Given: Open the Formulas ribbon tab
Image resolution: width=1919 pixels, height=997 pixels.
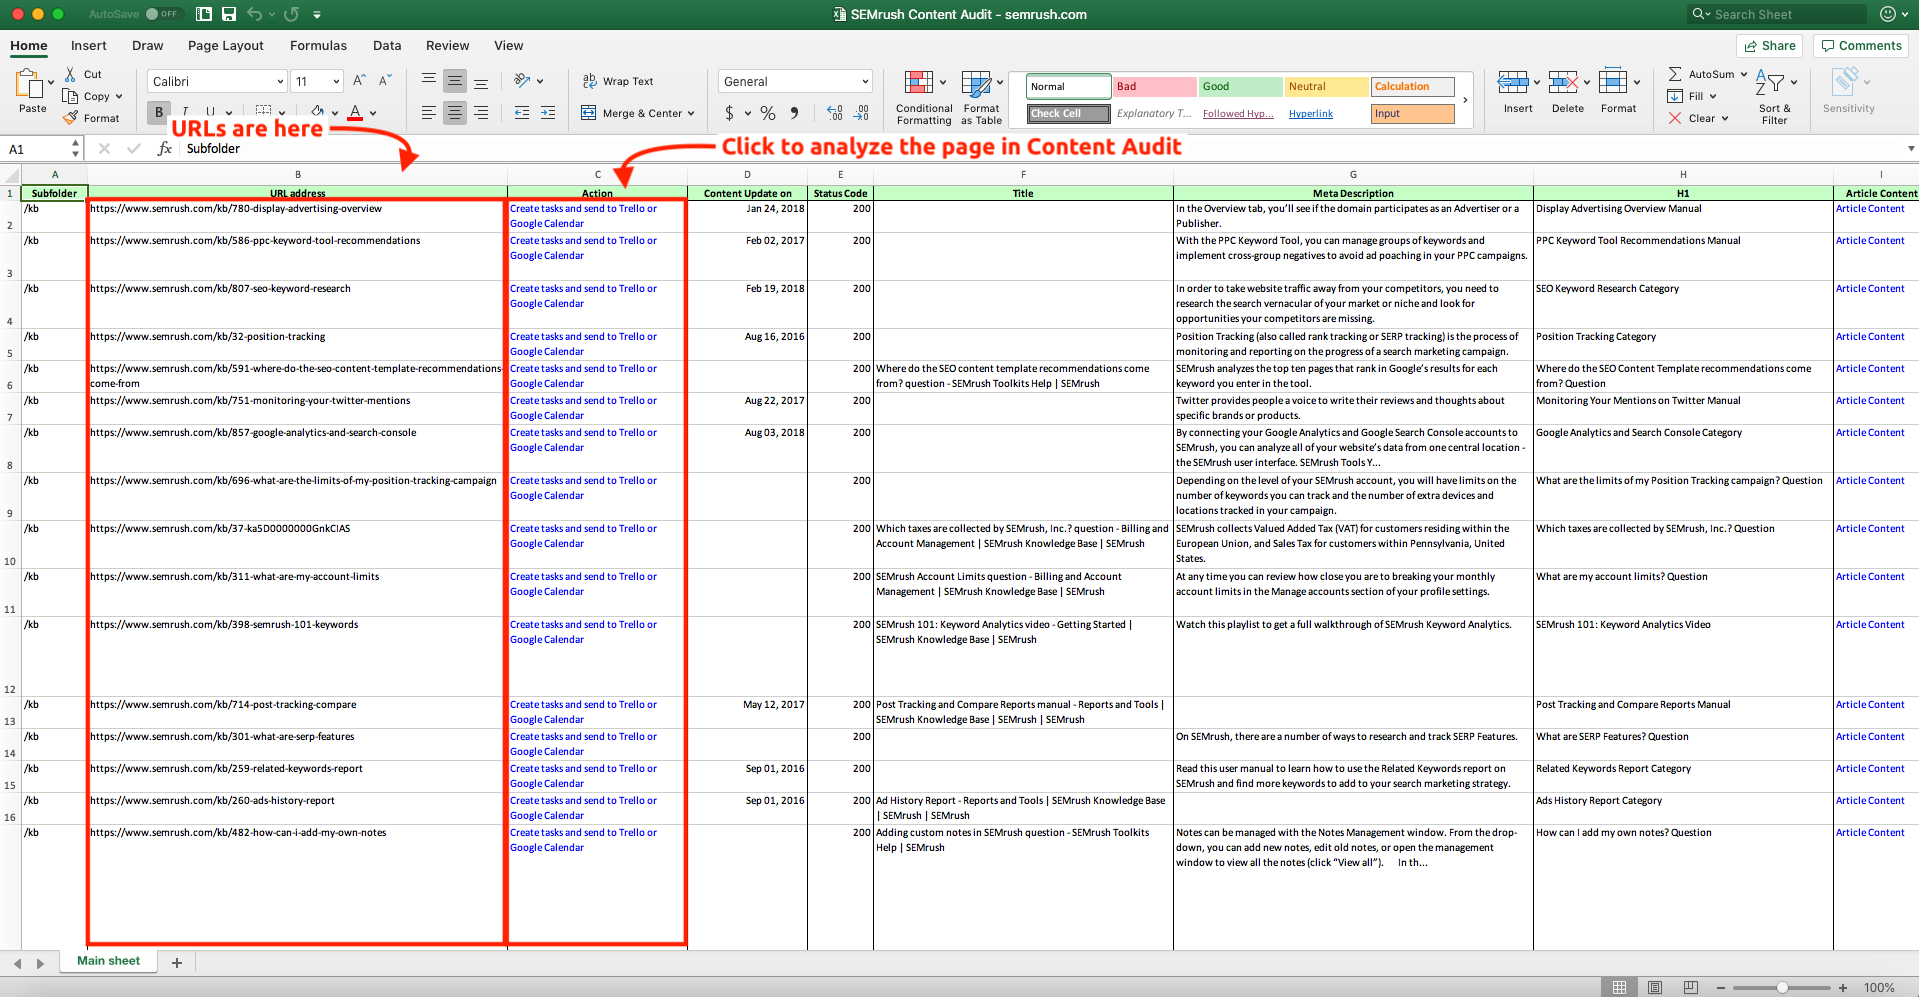Looking at the screenshot, I should pos(318,45).
